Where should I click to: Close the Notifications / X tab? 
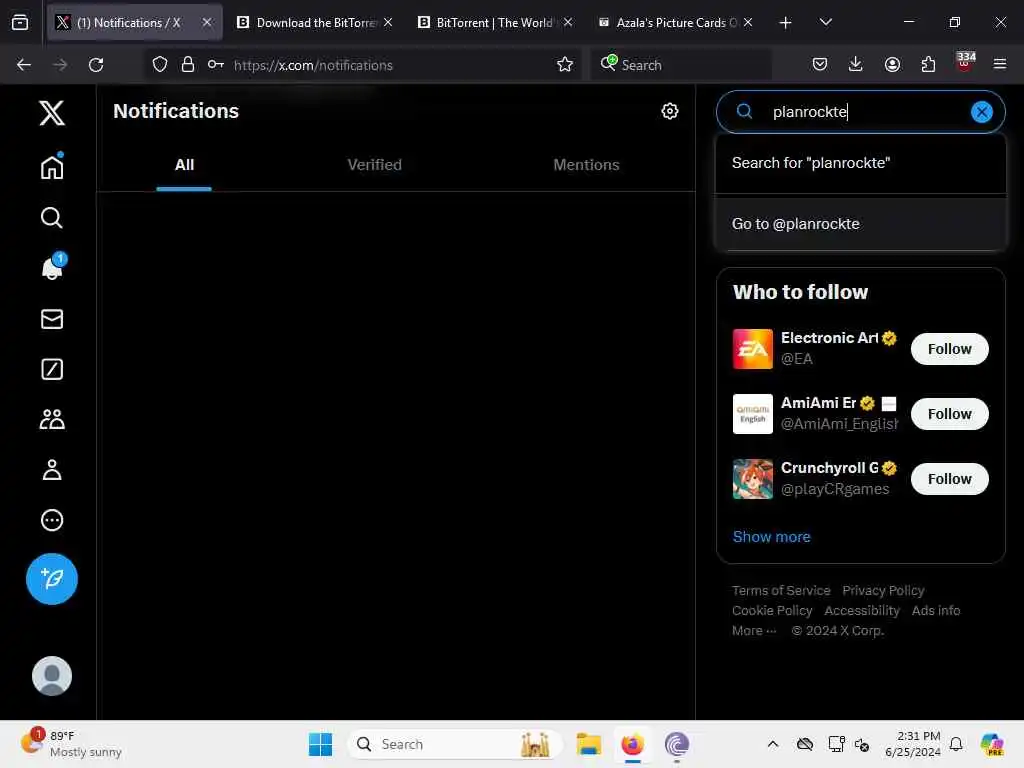pos(207,22)
